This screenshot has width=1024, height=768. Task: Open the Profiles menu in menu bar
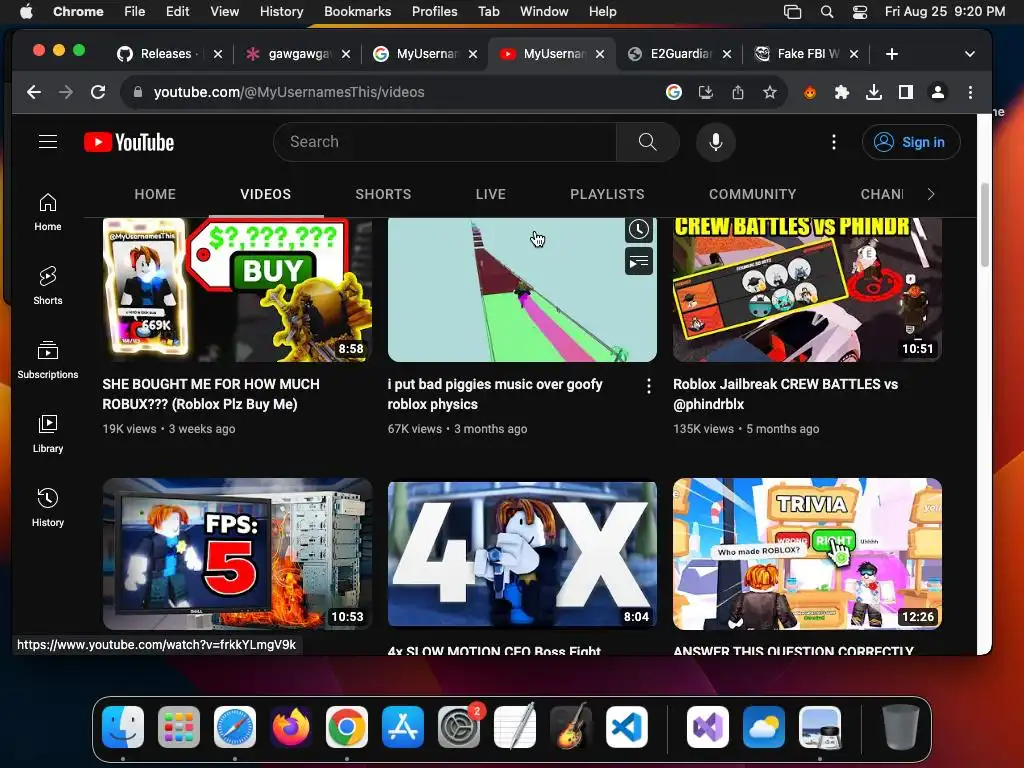434,11
